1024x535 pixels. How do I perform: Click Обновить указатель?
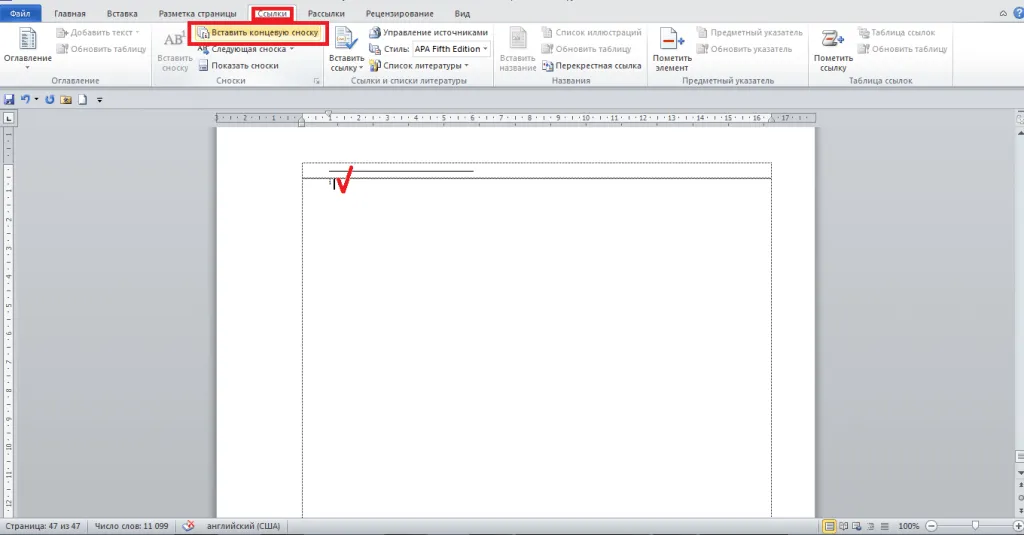point(744,49)
